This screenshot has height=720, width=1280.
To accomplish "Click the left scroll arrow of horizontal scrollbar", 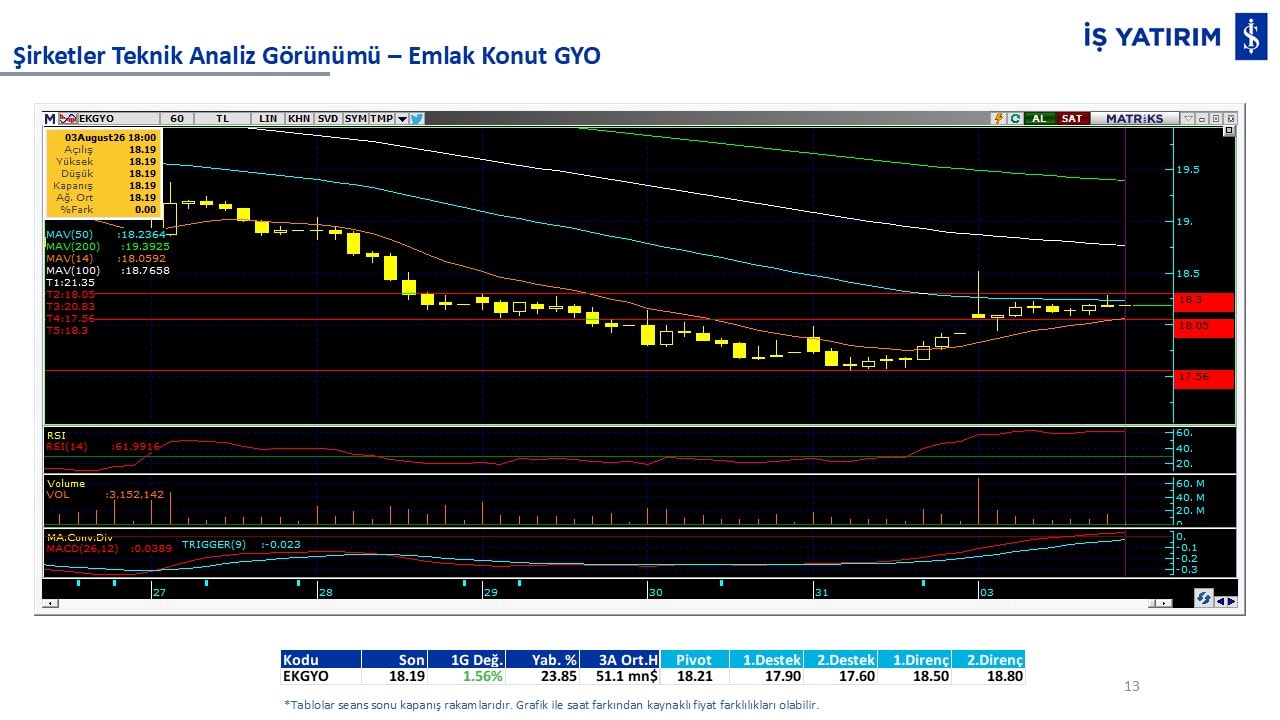I will point(50,603).
